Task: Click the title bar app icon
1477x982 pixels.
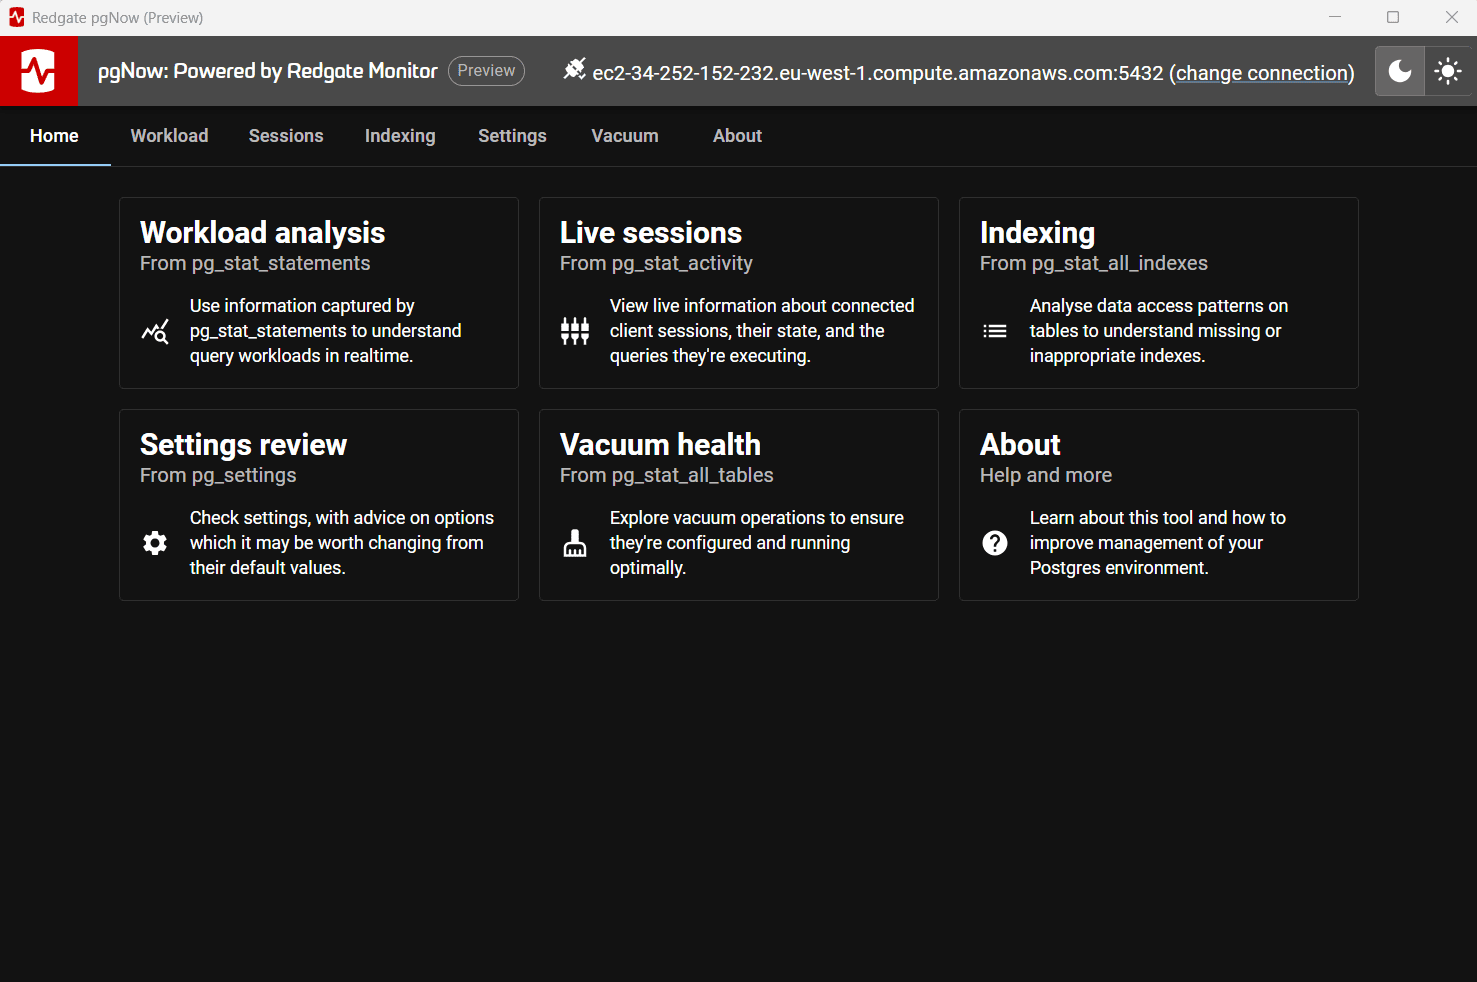Action: 16,17
